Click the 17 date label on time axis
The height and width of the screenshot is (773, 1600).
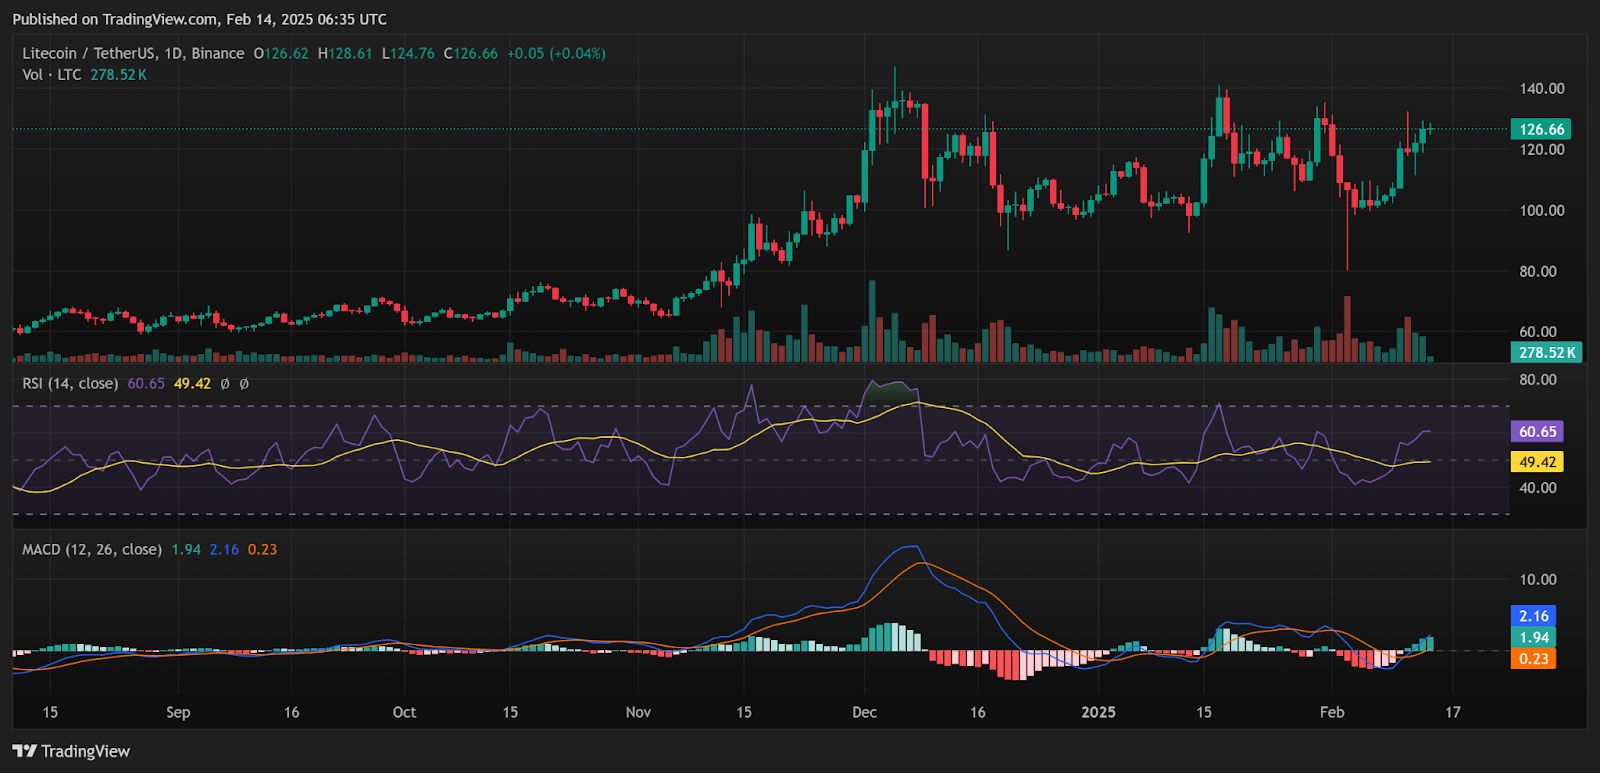[x=1453, y=712]
